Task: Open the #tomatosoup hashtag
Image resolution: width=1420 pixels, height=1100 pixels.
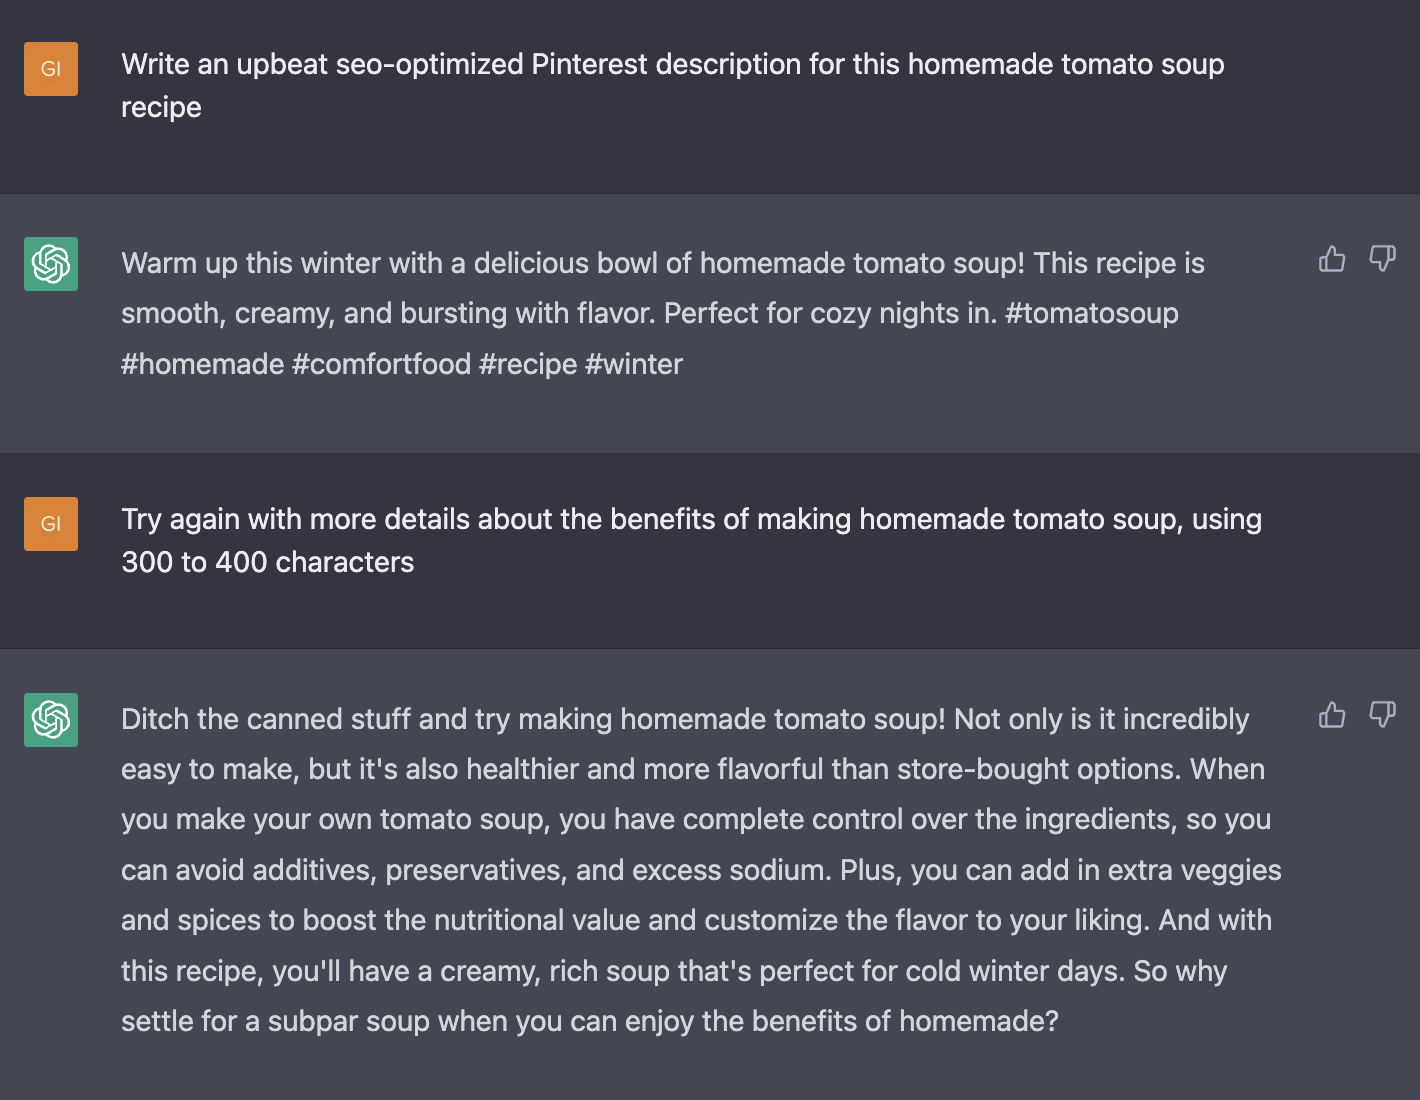Action: pyautogui.click(x=1090, y=313)
